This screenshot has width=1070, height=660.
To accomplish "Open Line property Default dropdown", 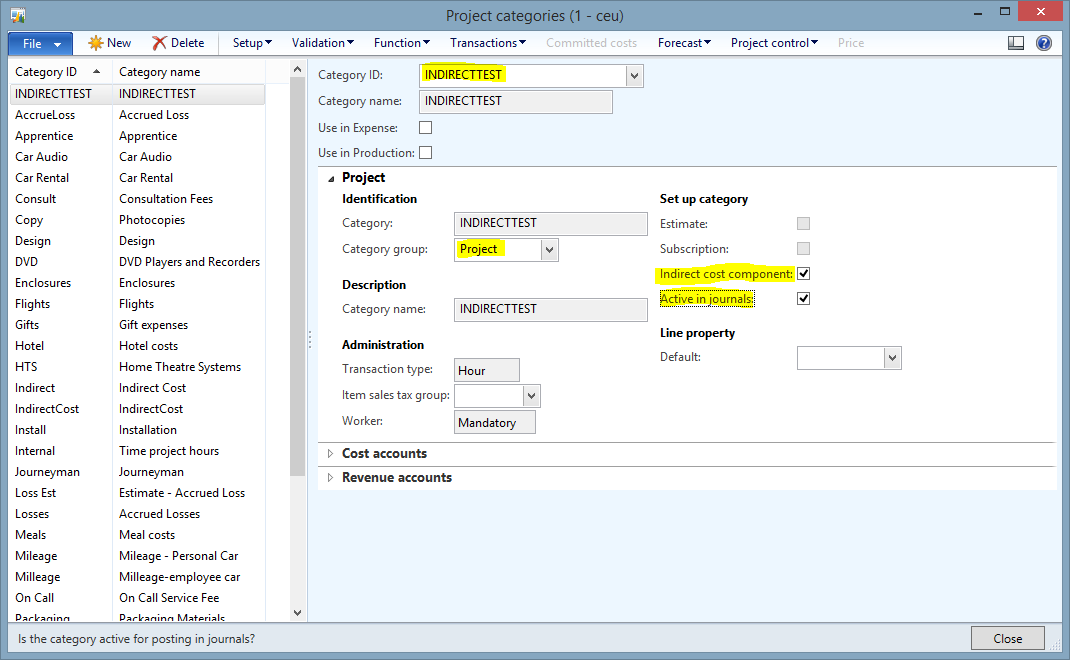I will [x=892, y=358].
